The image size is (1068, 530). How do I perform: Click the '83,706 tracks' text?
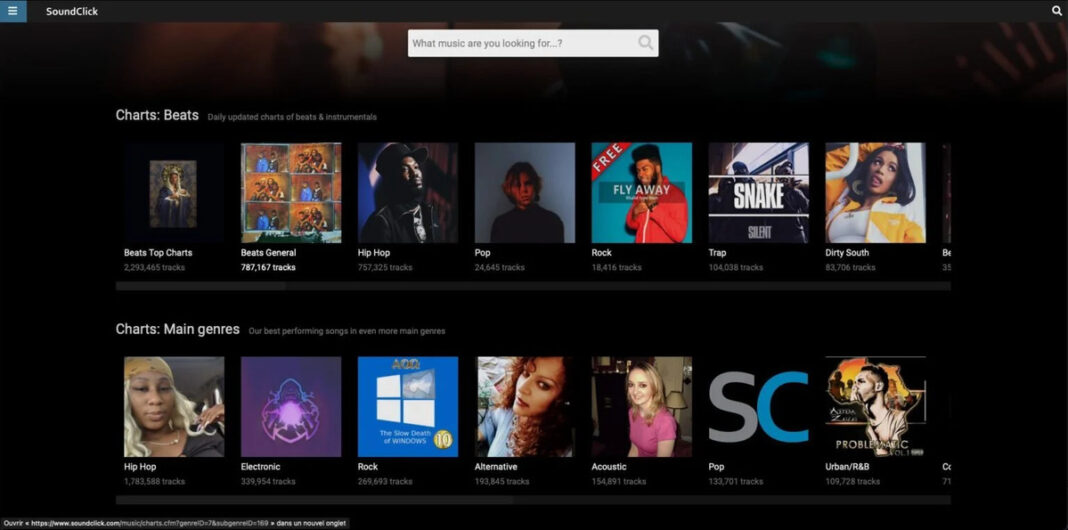[x=850, y=268]
